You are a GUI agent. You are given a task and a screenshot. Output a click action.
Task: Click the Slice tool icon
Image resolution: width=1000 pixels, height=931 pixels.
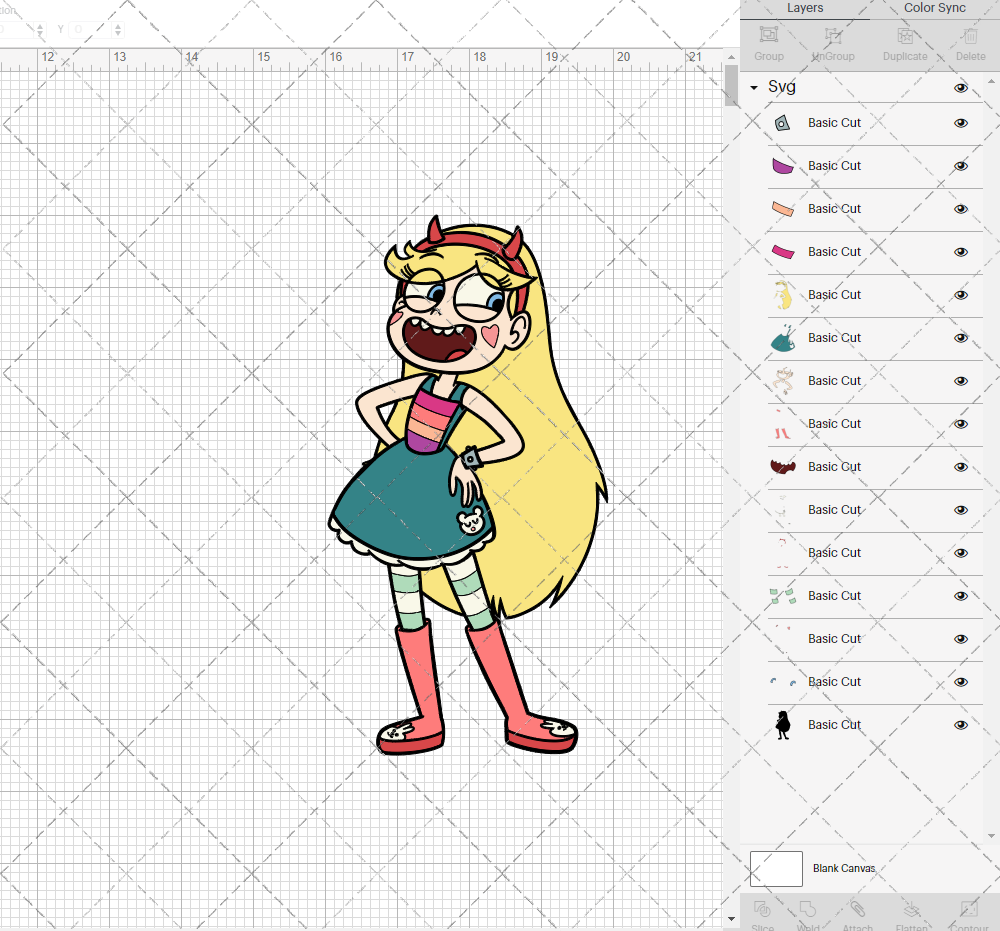(762, 909)
